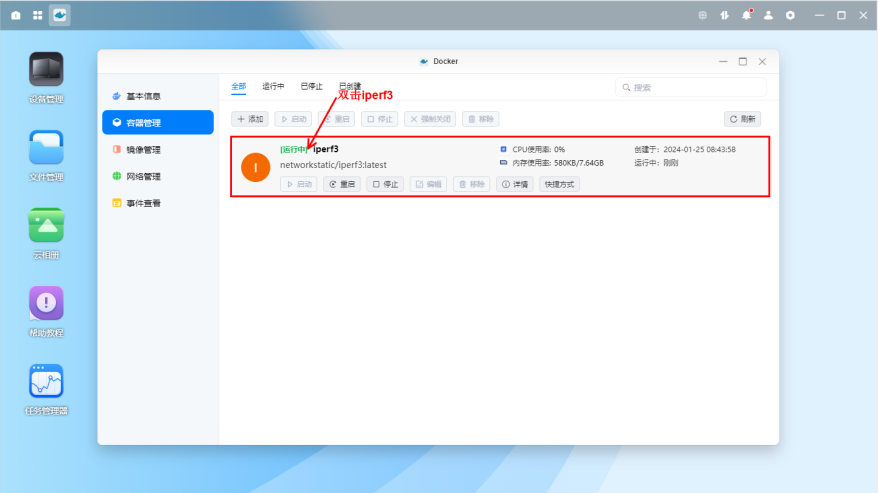Click the globe icon in top bar
This screenshot has height=493, width=878.
(702, 15)
